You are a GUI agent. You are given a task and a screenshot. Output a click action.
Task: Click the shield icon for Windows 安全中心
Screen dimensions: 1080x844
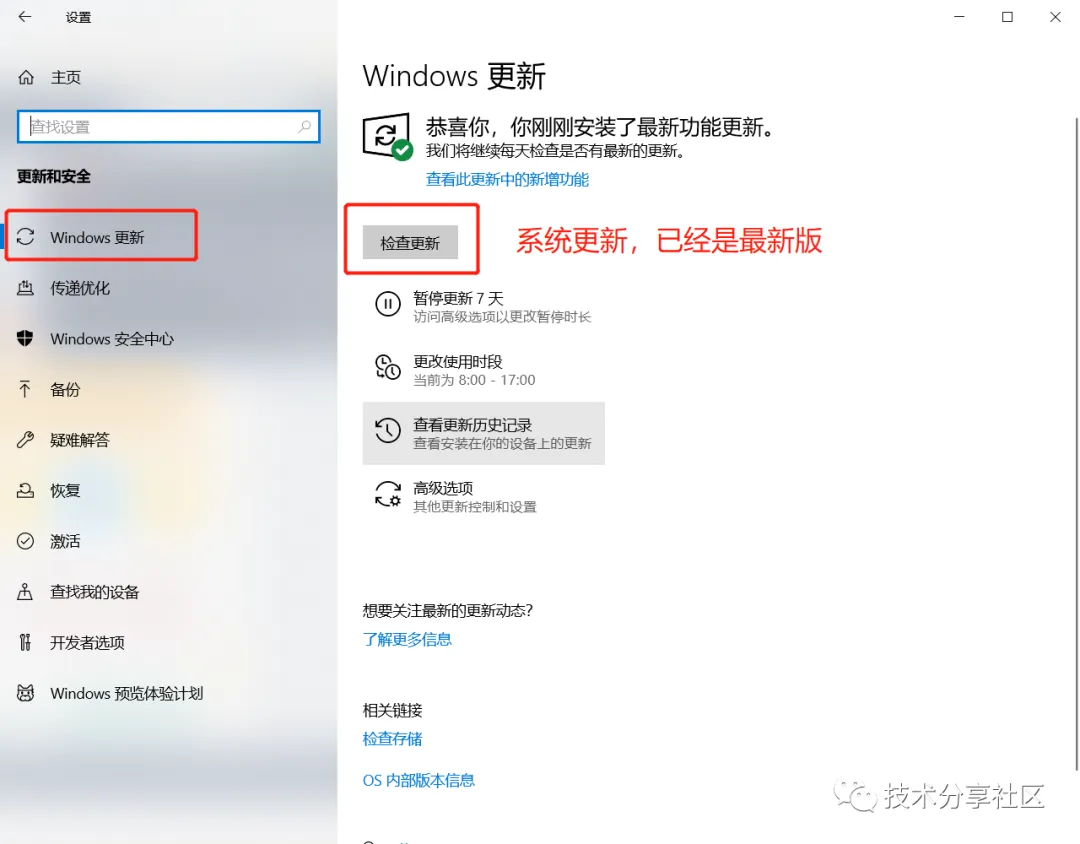pyautogui.click(x=25, y=338)
